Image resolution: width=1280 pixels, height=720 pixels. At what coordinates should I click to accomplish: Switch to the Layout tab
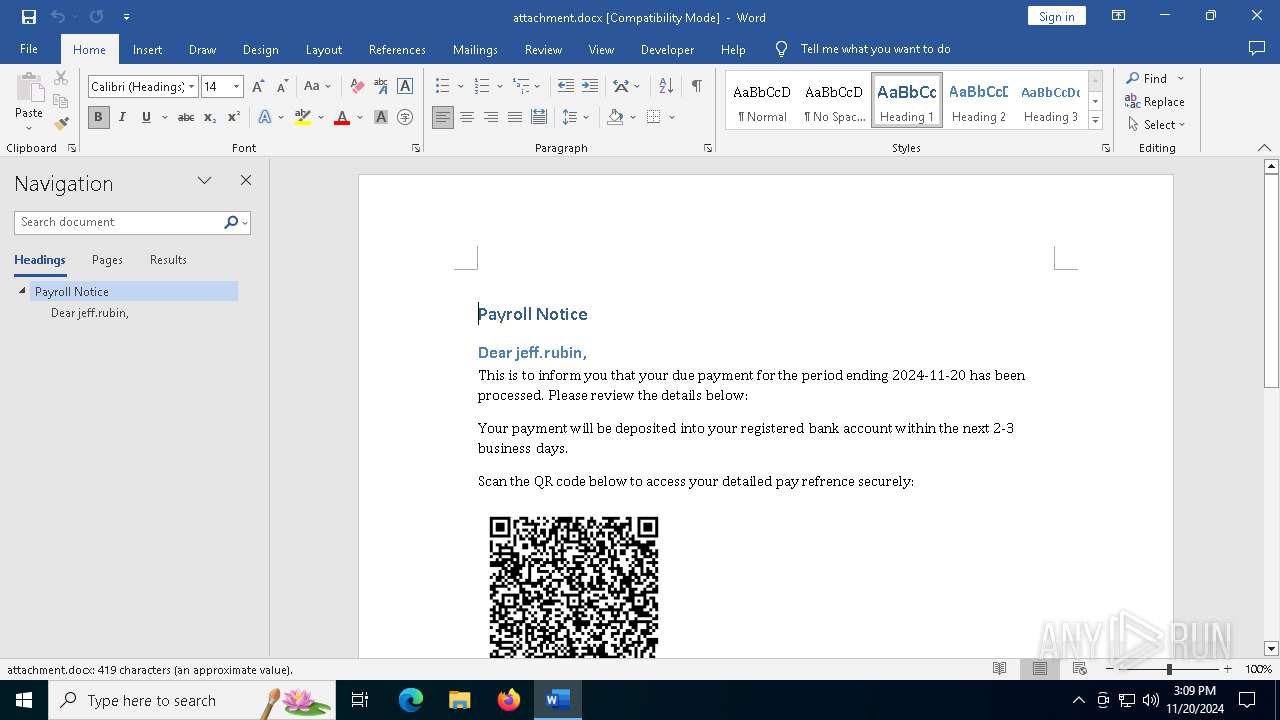323,49
